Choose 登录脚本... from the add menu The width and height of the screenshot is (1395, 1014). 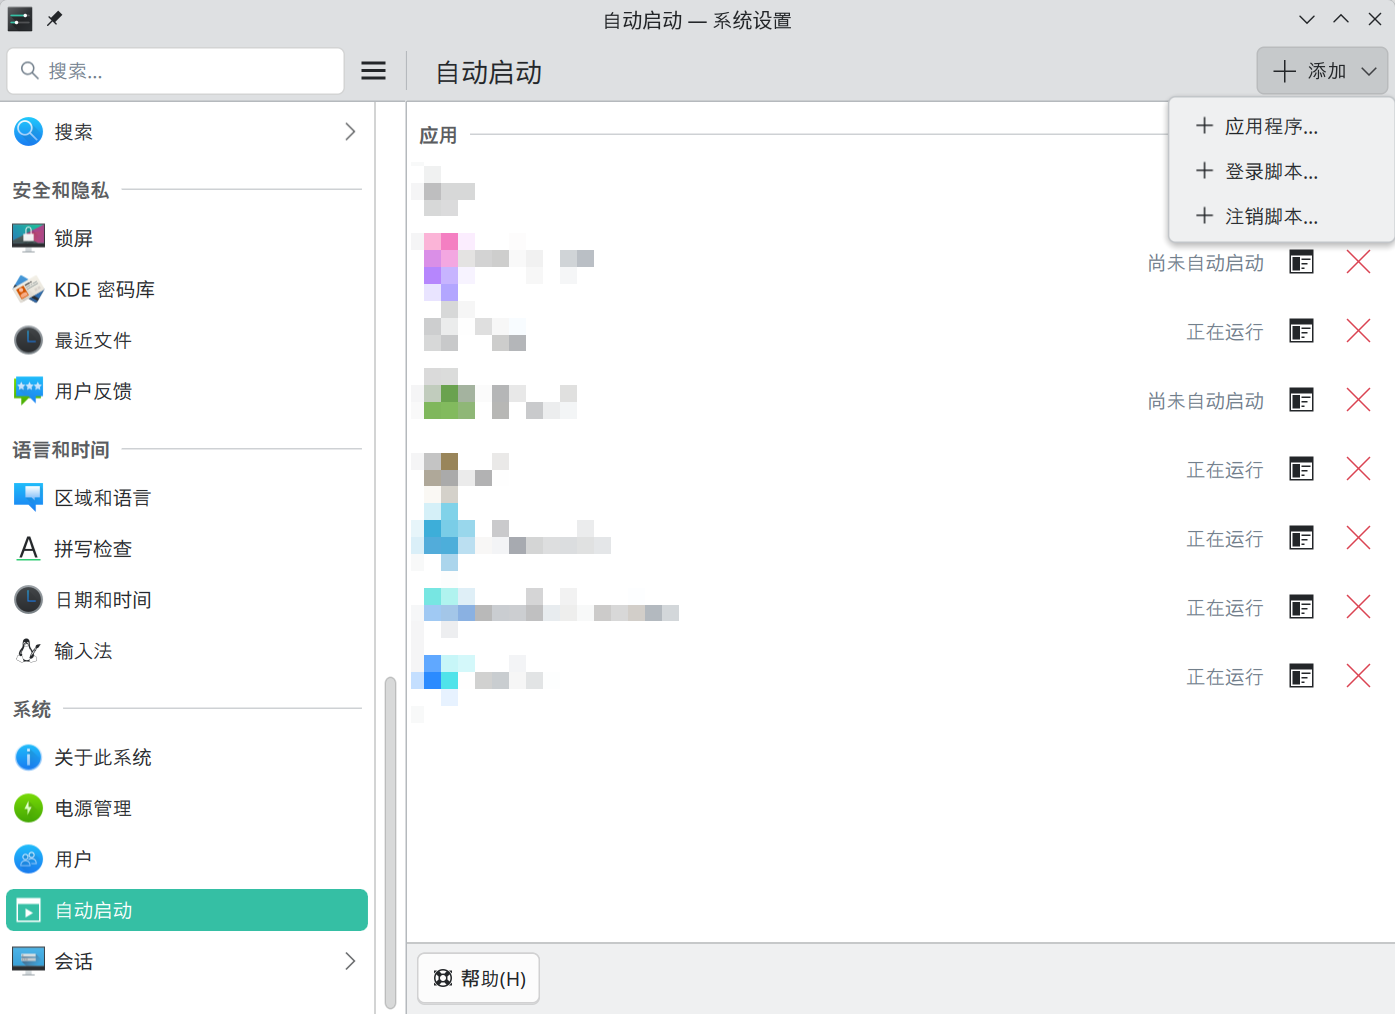(1270, 172)
